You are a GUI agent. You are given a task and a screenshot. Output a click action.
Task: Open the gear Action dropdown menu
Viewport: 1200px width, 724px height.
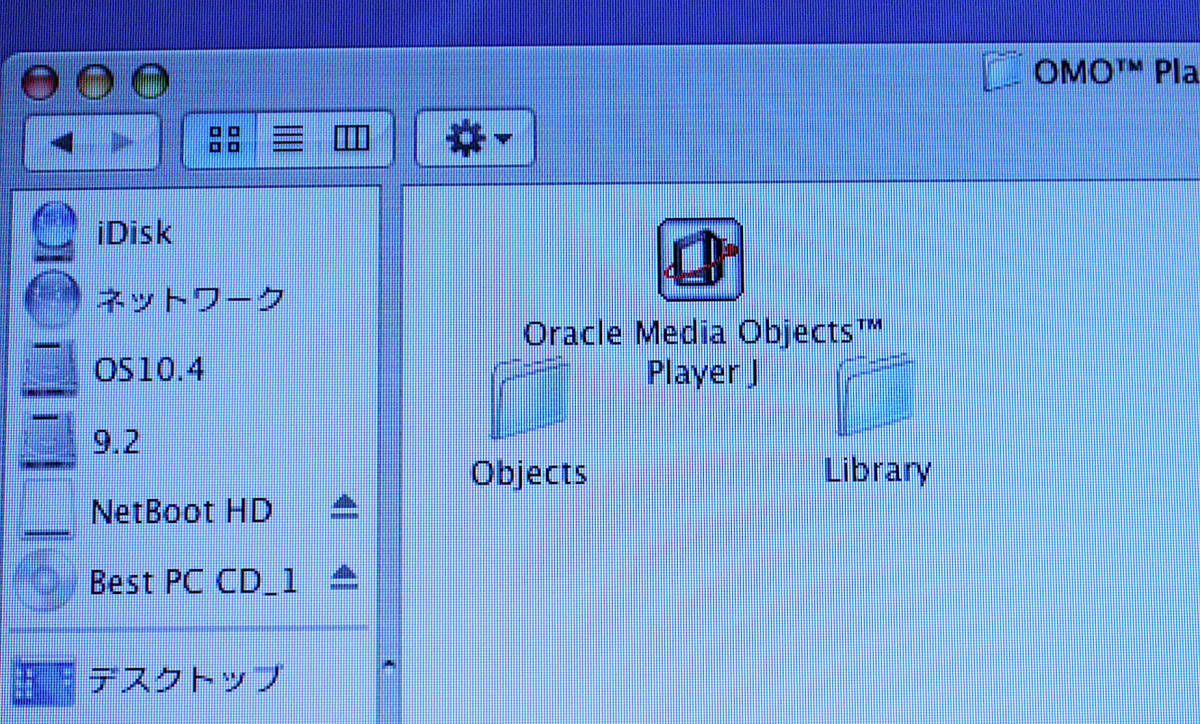pos(476,138)
